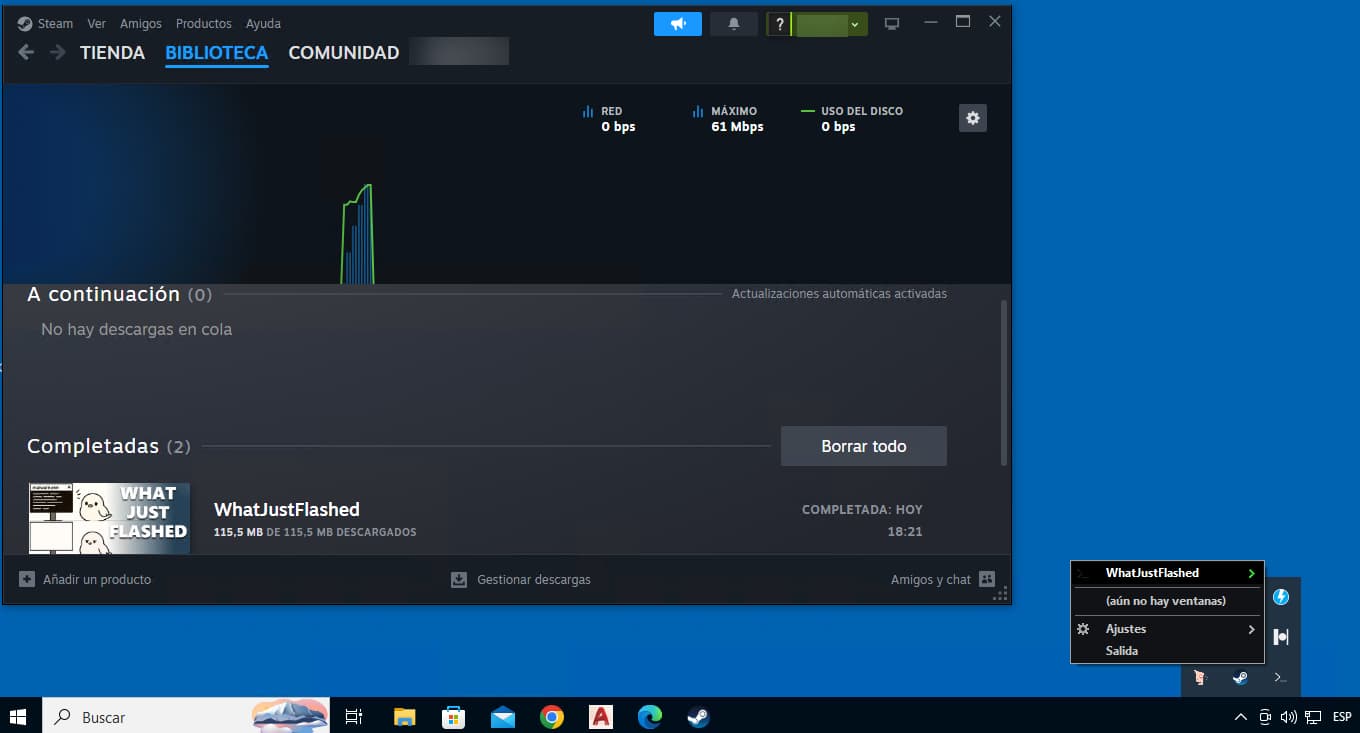This screenshot has width=1360, height=733.
Task: Go forward with the right arrow
Action: pos(58,52)
